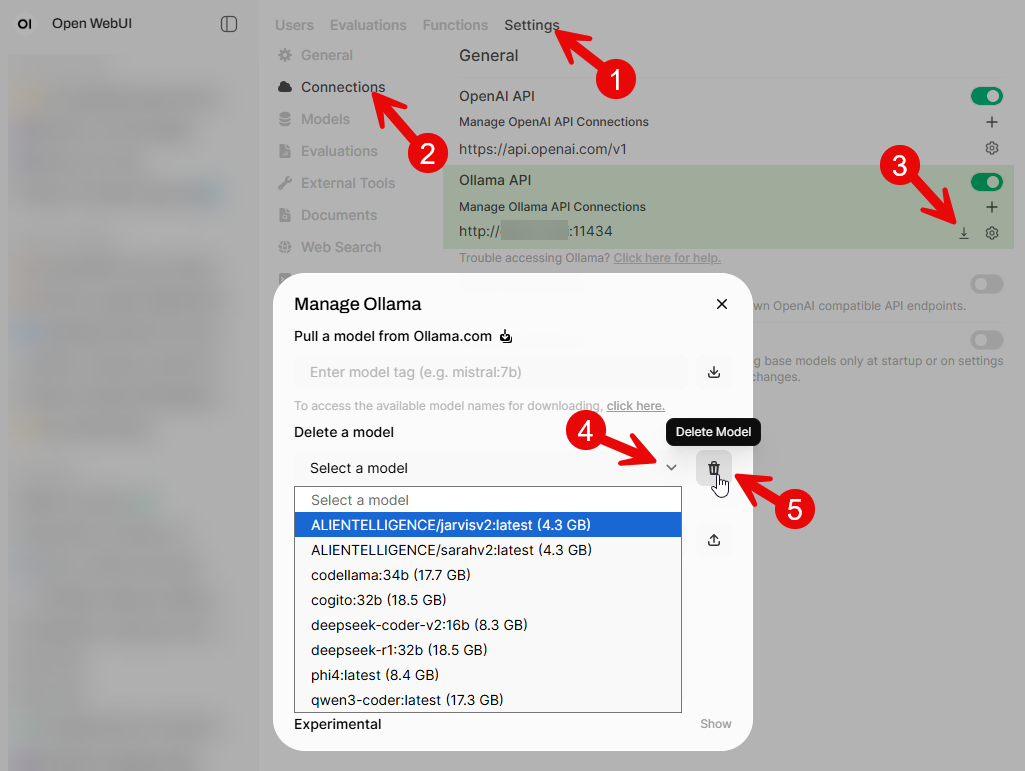The image size is (1025, 771).
Task: Add new OpenAI API connection plus
Action: click(992, 122)
